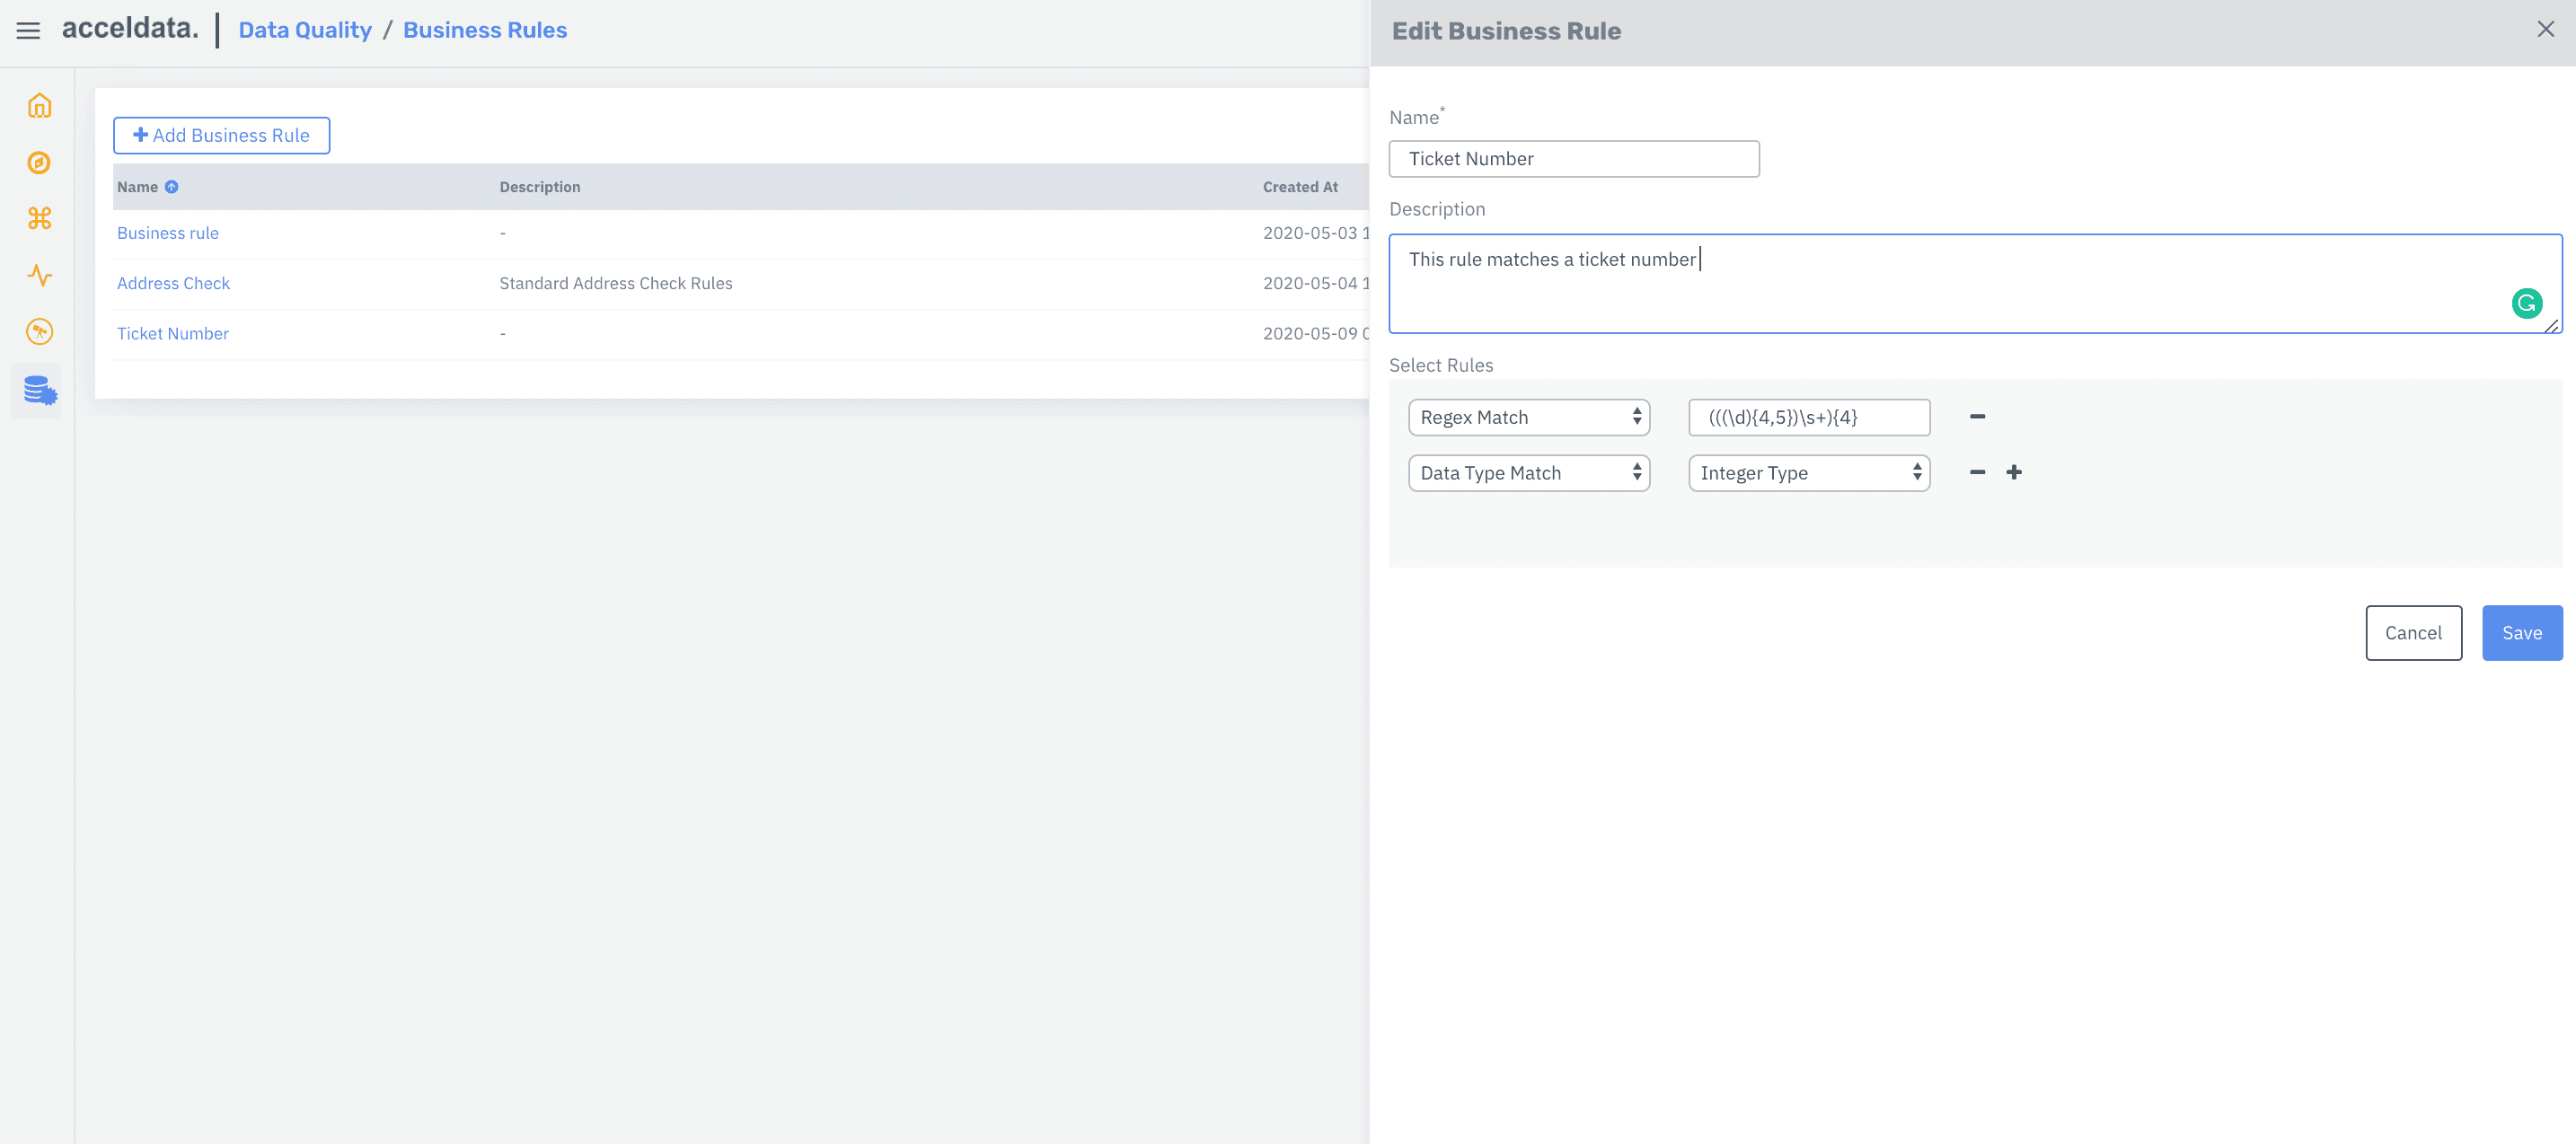Viewport: 2576px width, 1144px height.
Task: Click the Data Quality database sidebar icon
Action: coord(37,390)
